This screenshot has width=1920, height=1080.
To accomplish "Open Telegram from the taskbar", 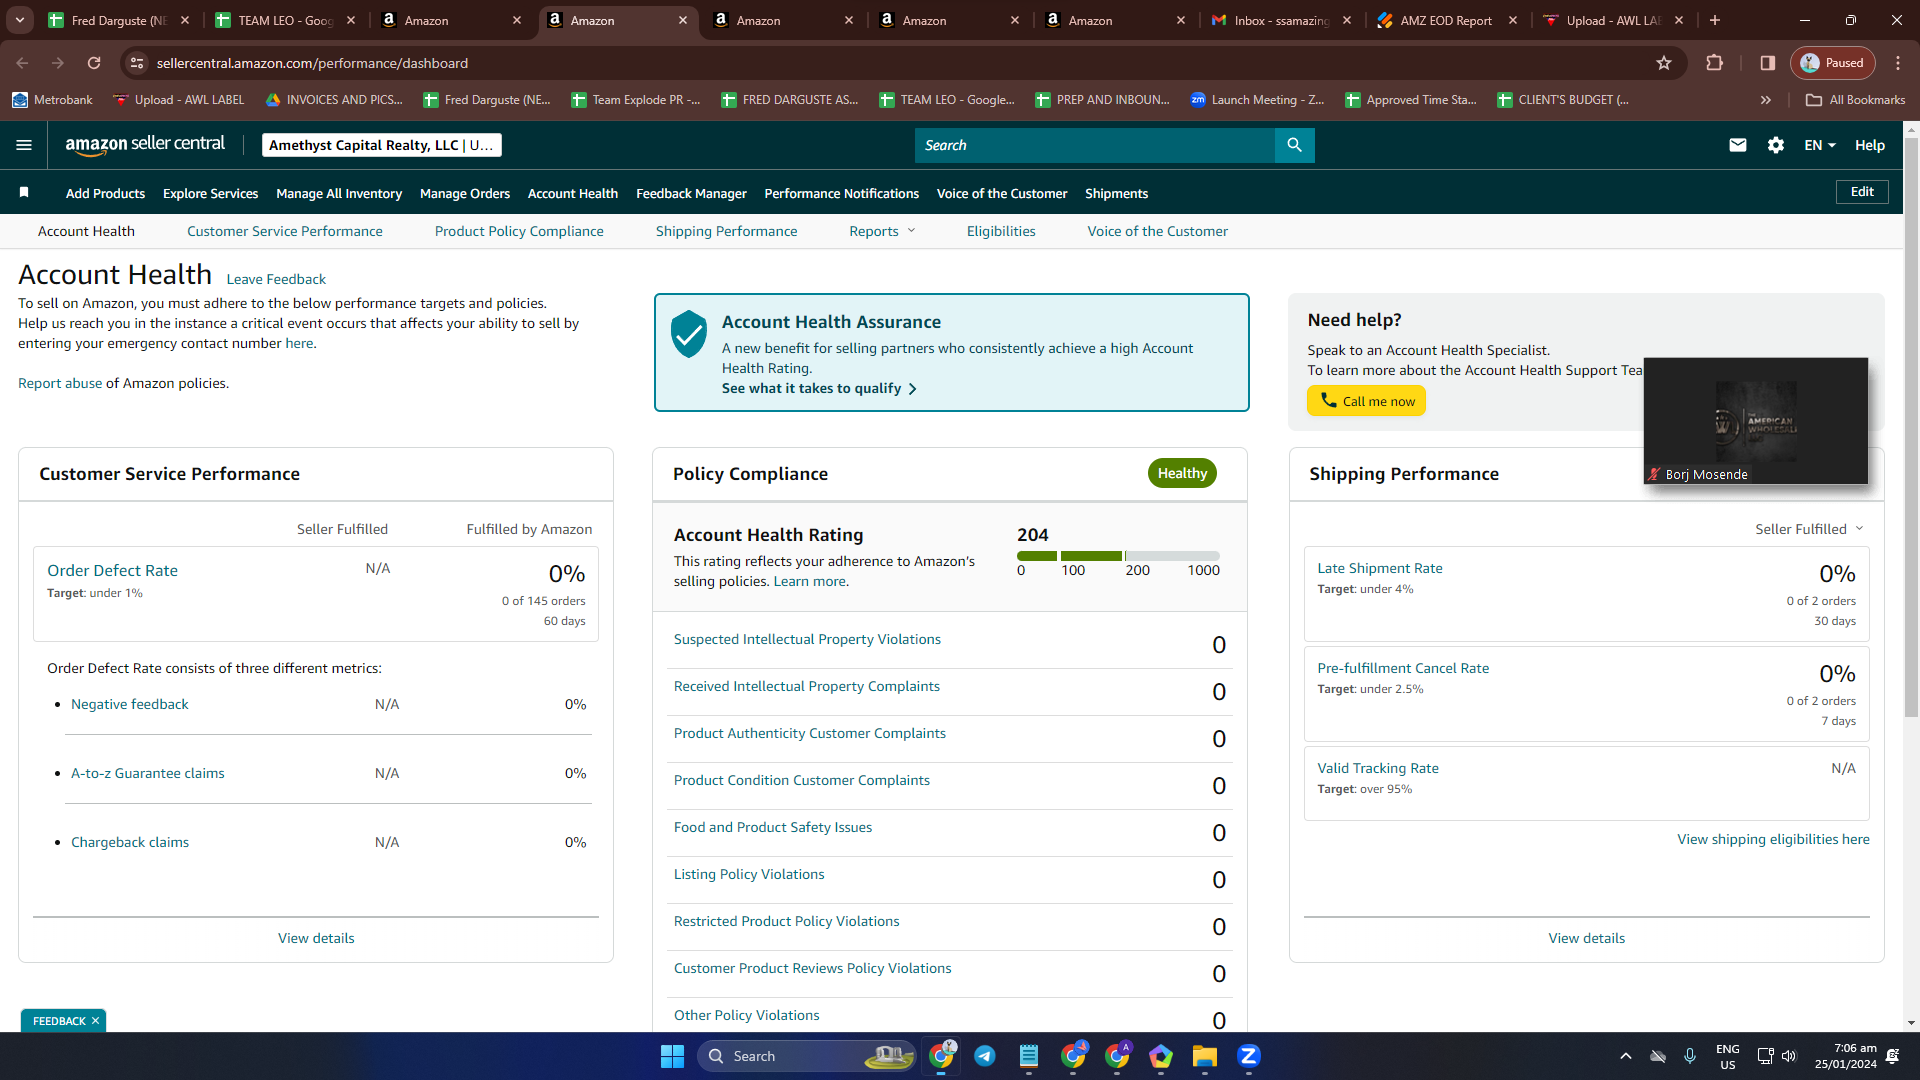I will [x=985, y=1056].
